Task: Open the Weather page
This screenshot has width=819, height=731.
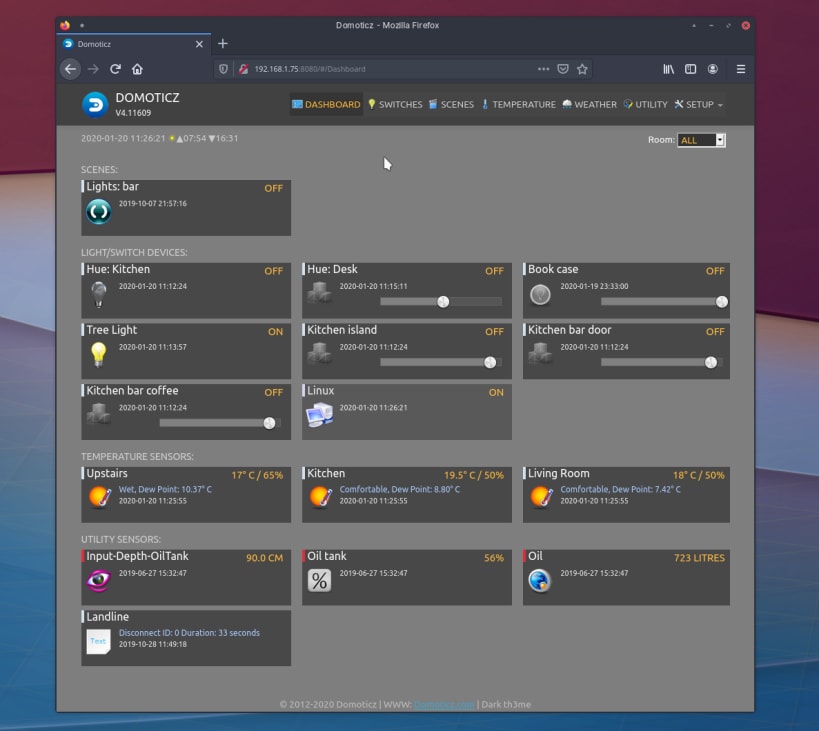Action: pyautogui.click(x=589, y=104)
